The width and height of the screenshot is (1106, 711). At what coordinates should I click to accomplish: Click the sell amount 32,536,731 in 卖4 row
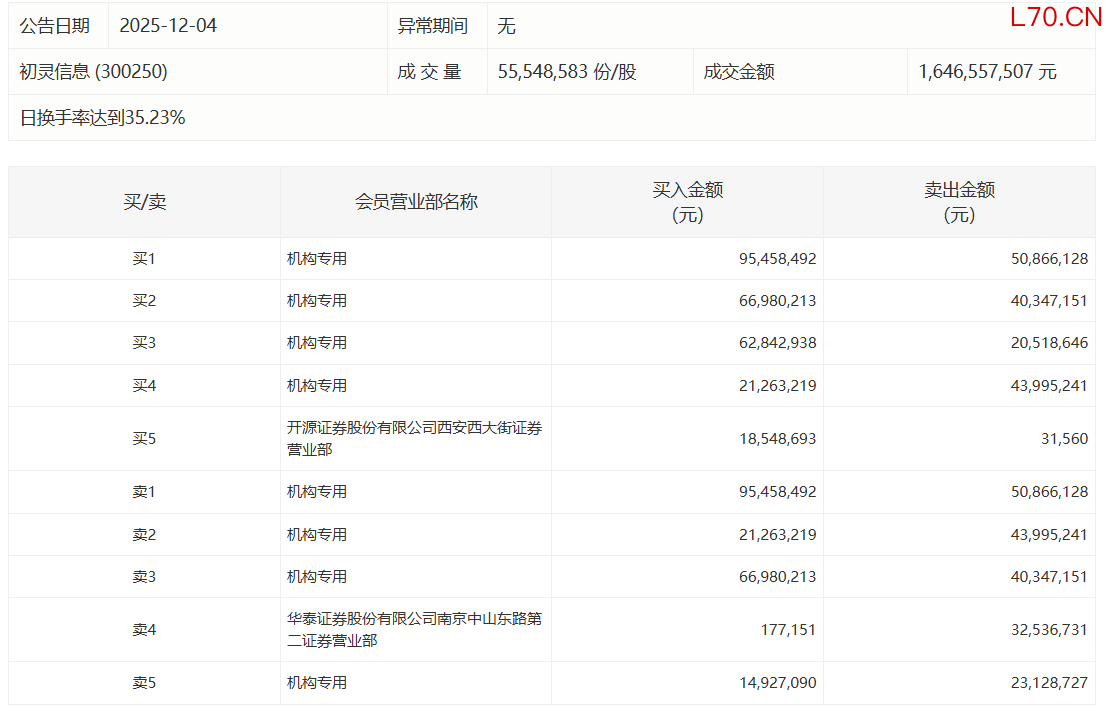(1049, 630)
